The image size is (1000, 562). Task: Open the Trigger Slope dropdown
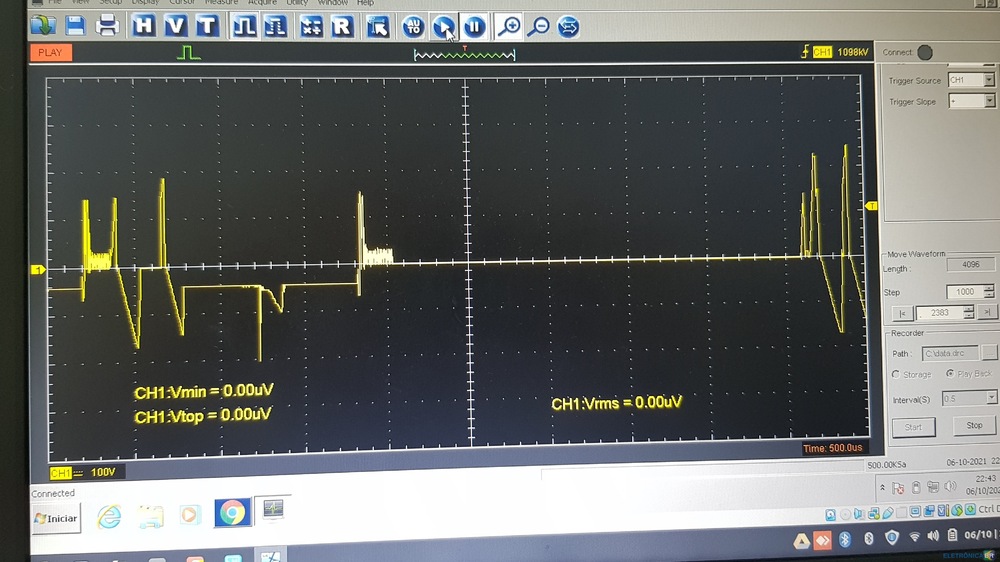click(971, 101)
